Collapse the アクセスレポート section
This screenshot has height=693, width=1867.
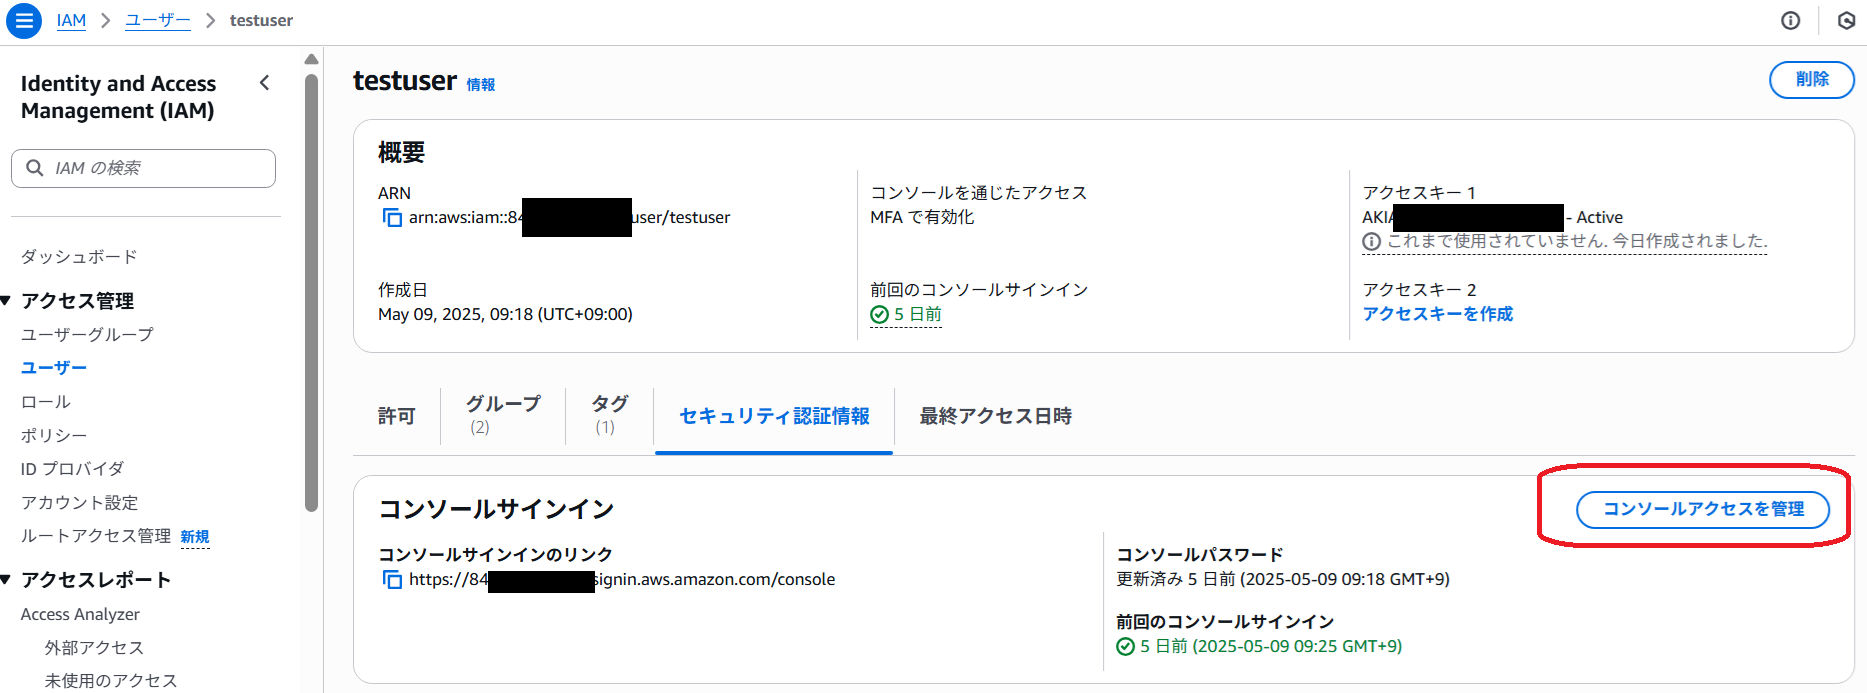(x=6, y=579)
